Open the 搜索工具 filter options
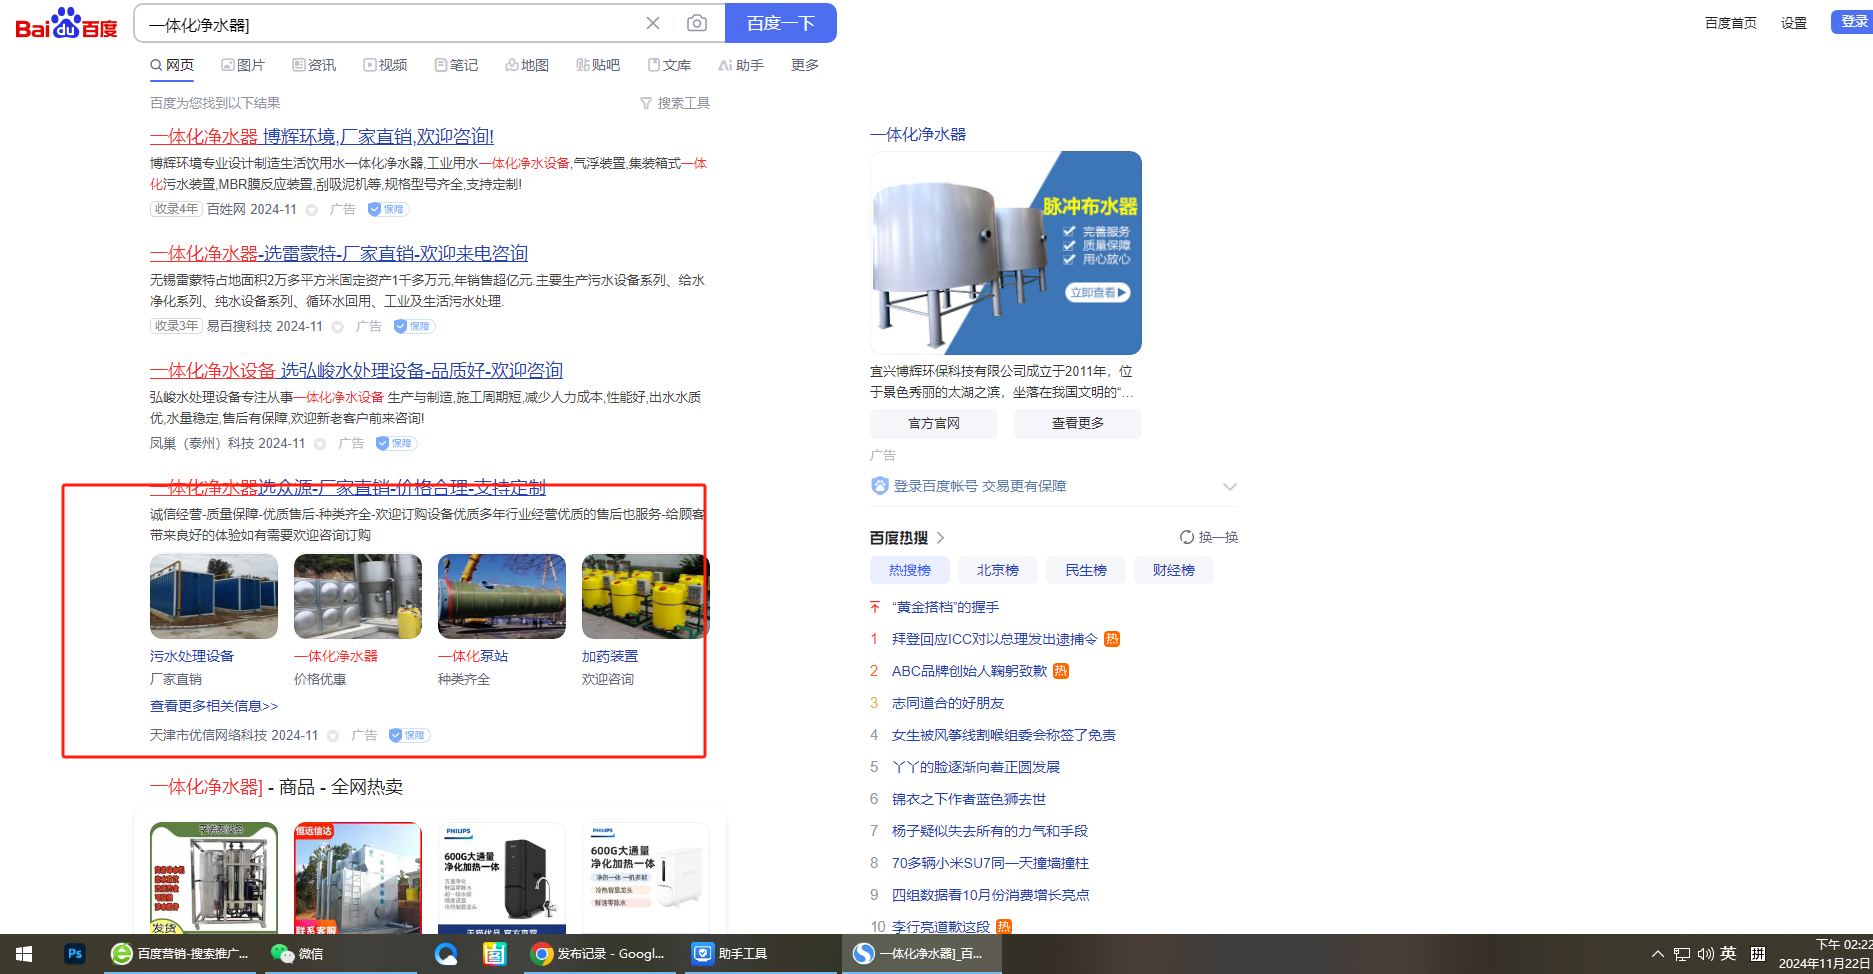1873x974 pixels. pos(675,103)
